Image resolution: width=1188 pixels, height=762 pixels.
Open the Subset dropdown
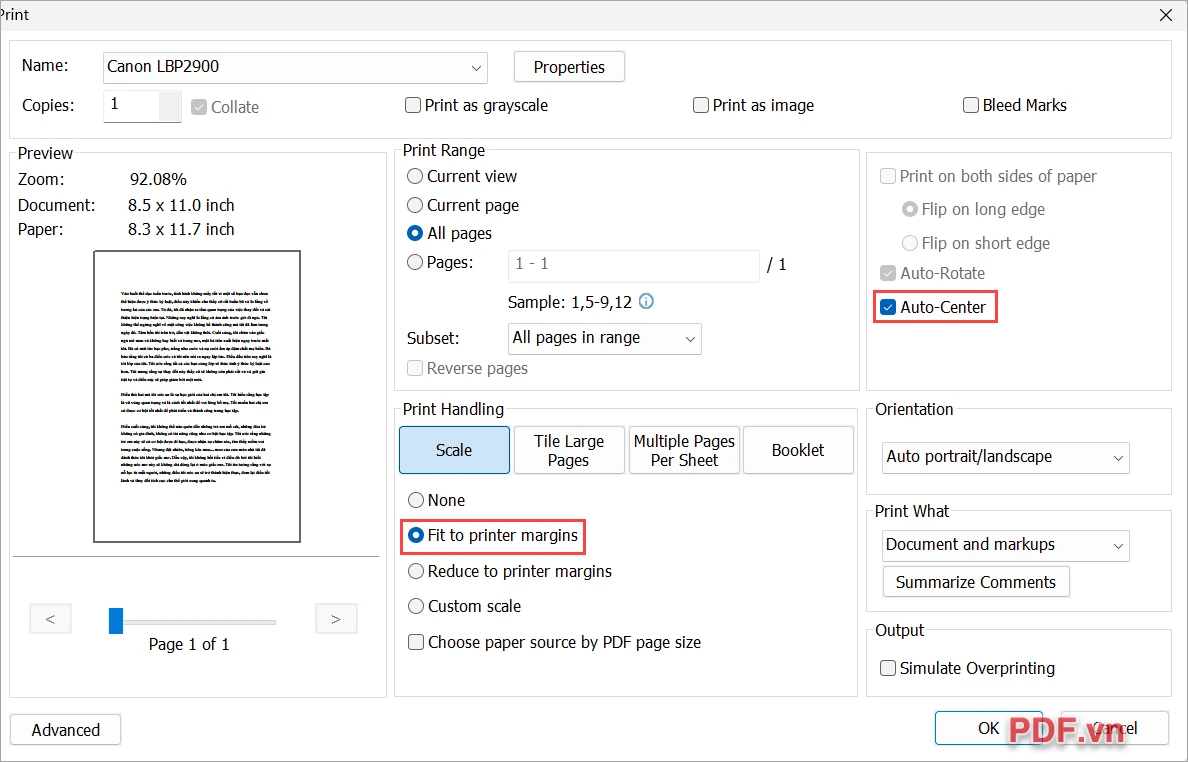tap(605, 339)
